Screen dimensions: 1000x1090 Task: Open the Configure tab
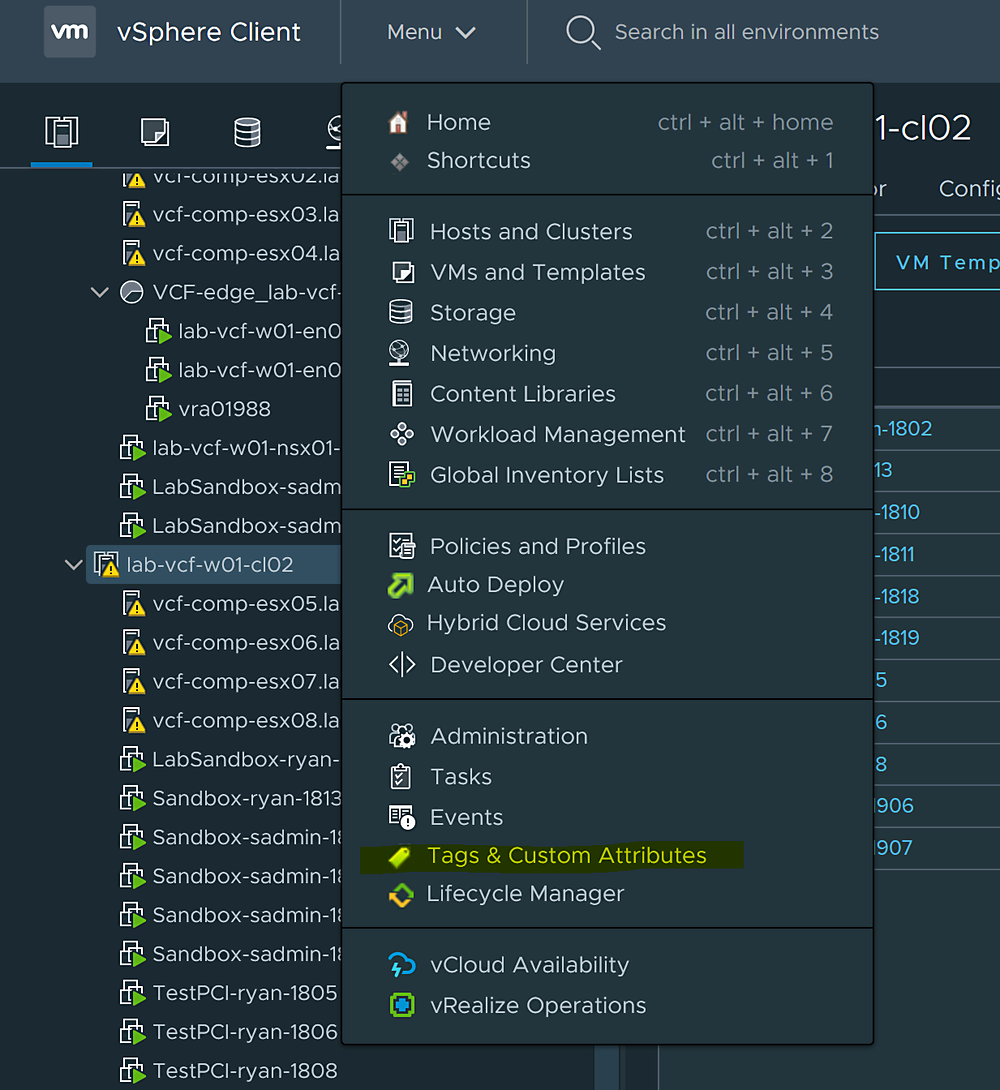[969, 188]
